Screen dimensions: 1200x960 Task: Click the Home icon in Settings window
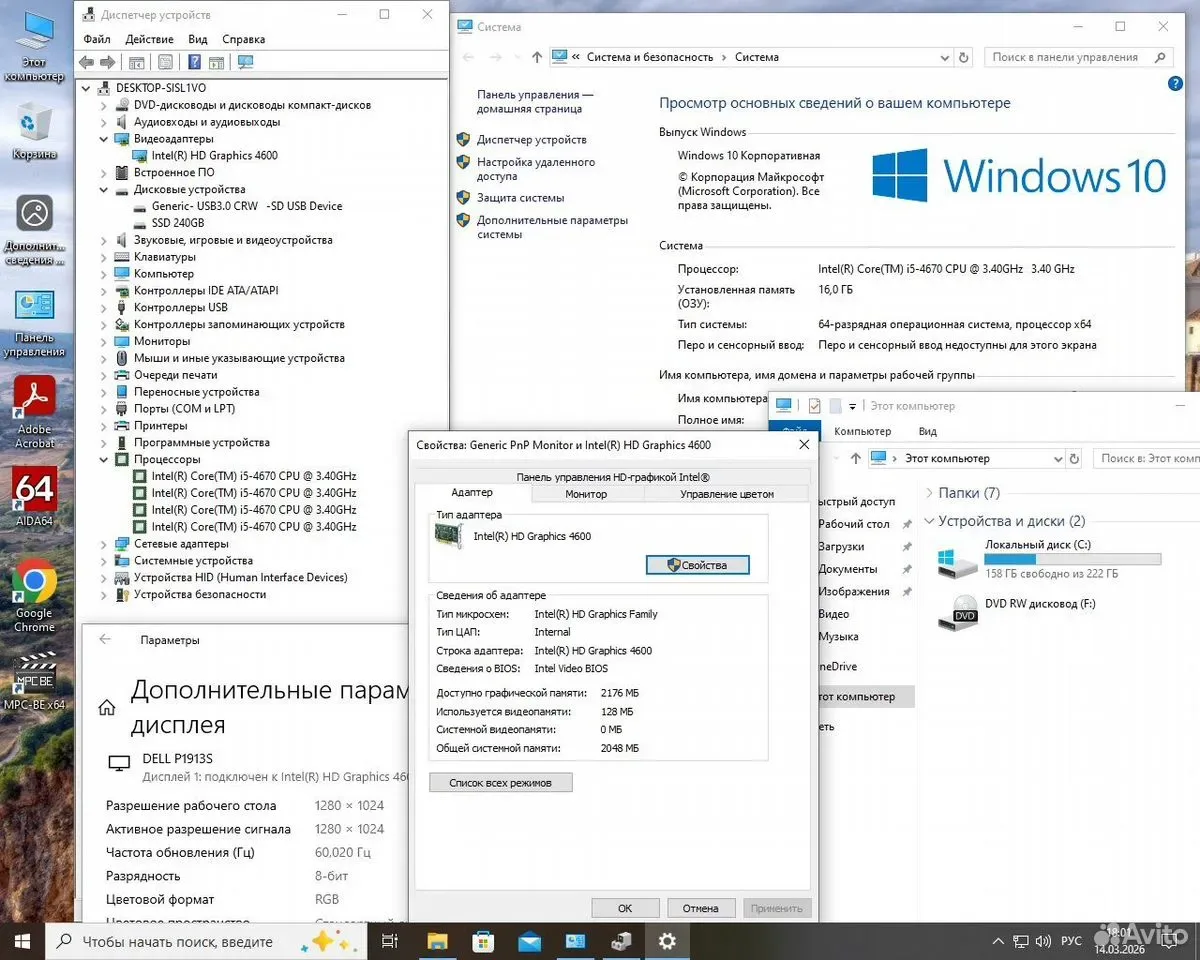(x=107, y=707)
